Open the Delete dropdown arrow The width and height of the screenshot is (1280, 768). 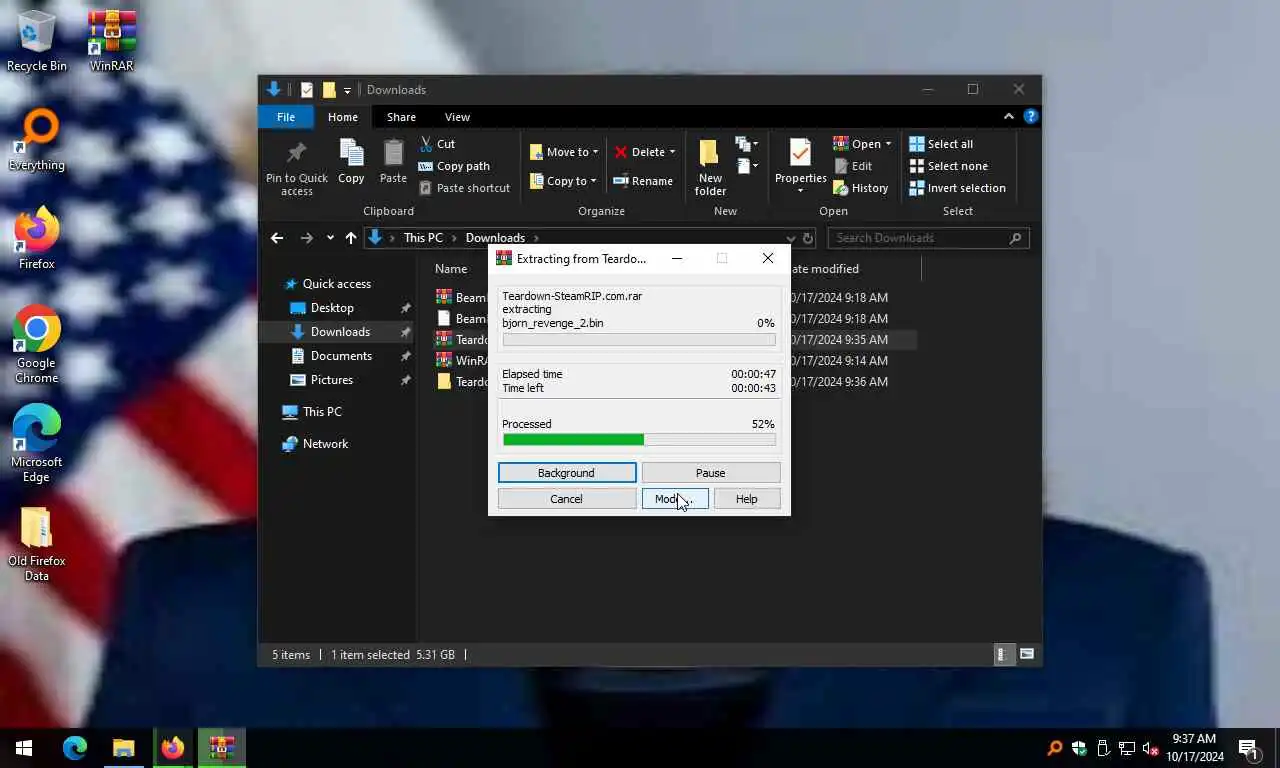[x=672, y=152]
